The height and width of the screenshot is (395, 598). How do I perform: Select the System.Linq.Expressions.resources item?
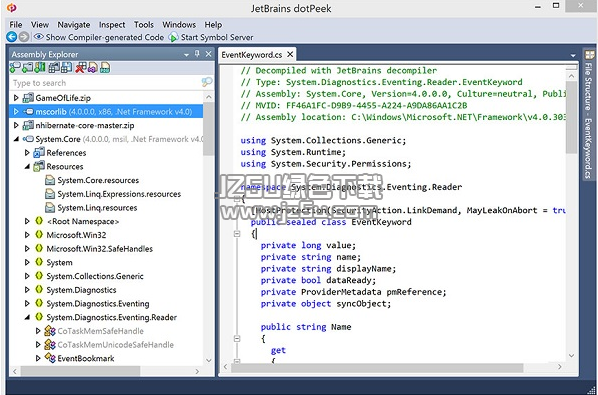119,194
